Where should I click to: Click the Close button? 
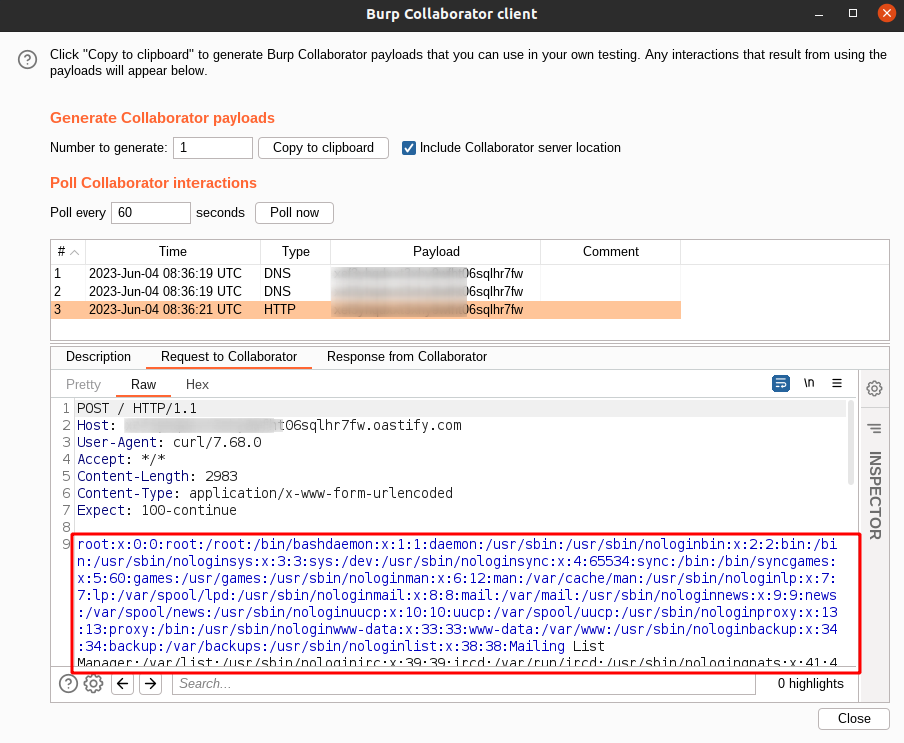[x=854, y=719]
